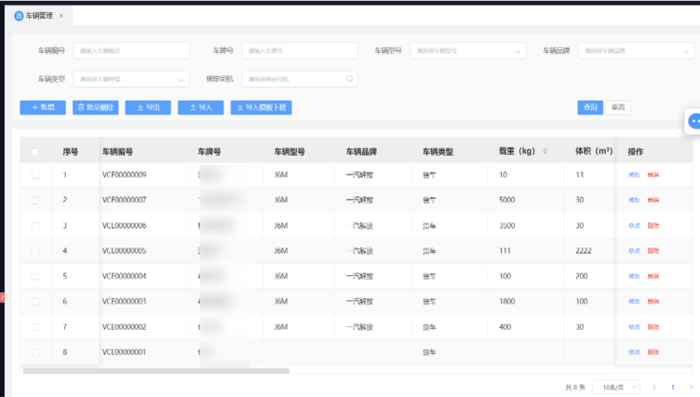Click the 载重 value 5000
Image resolution: width=700 pixels, height=397 pixels.
coord(507,200)
